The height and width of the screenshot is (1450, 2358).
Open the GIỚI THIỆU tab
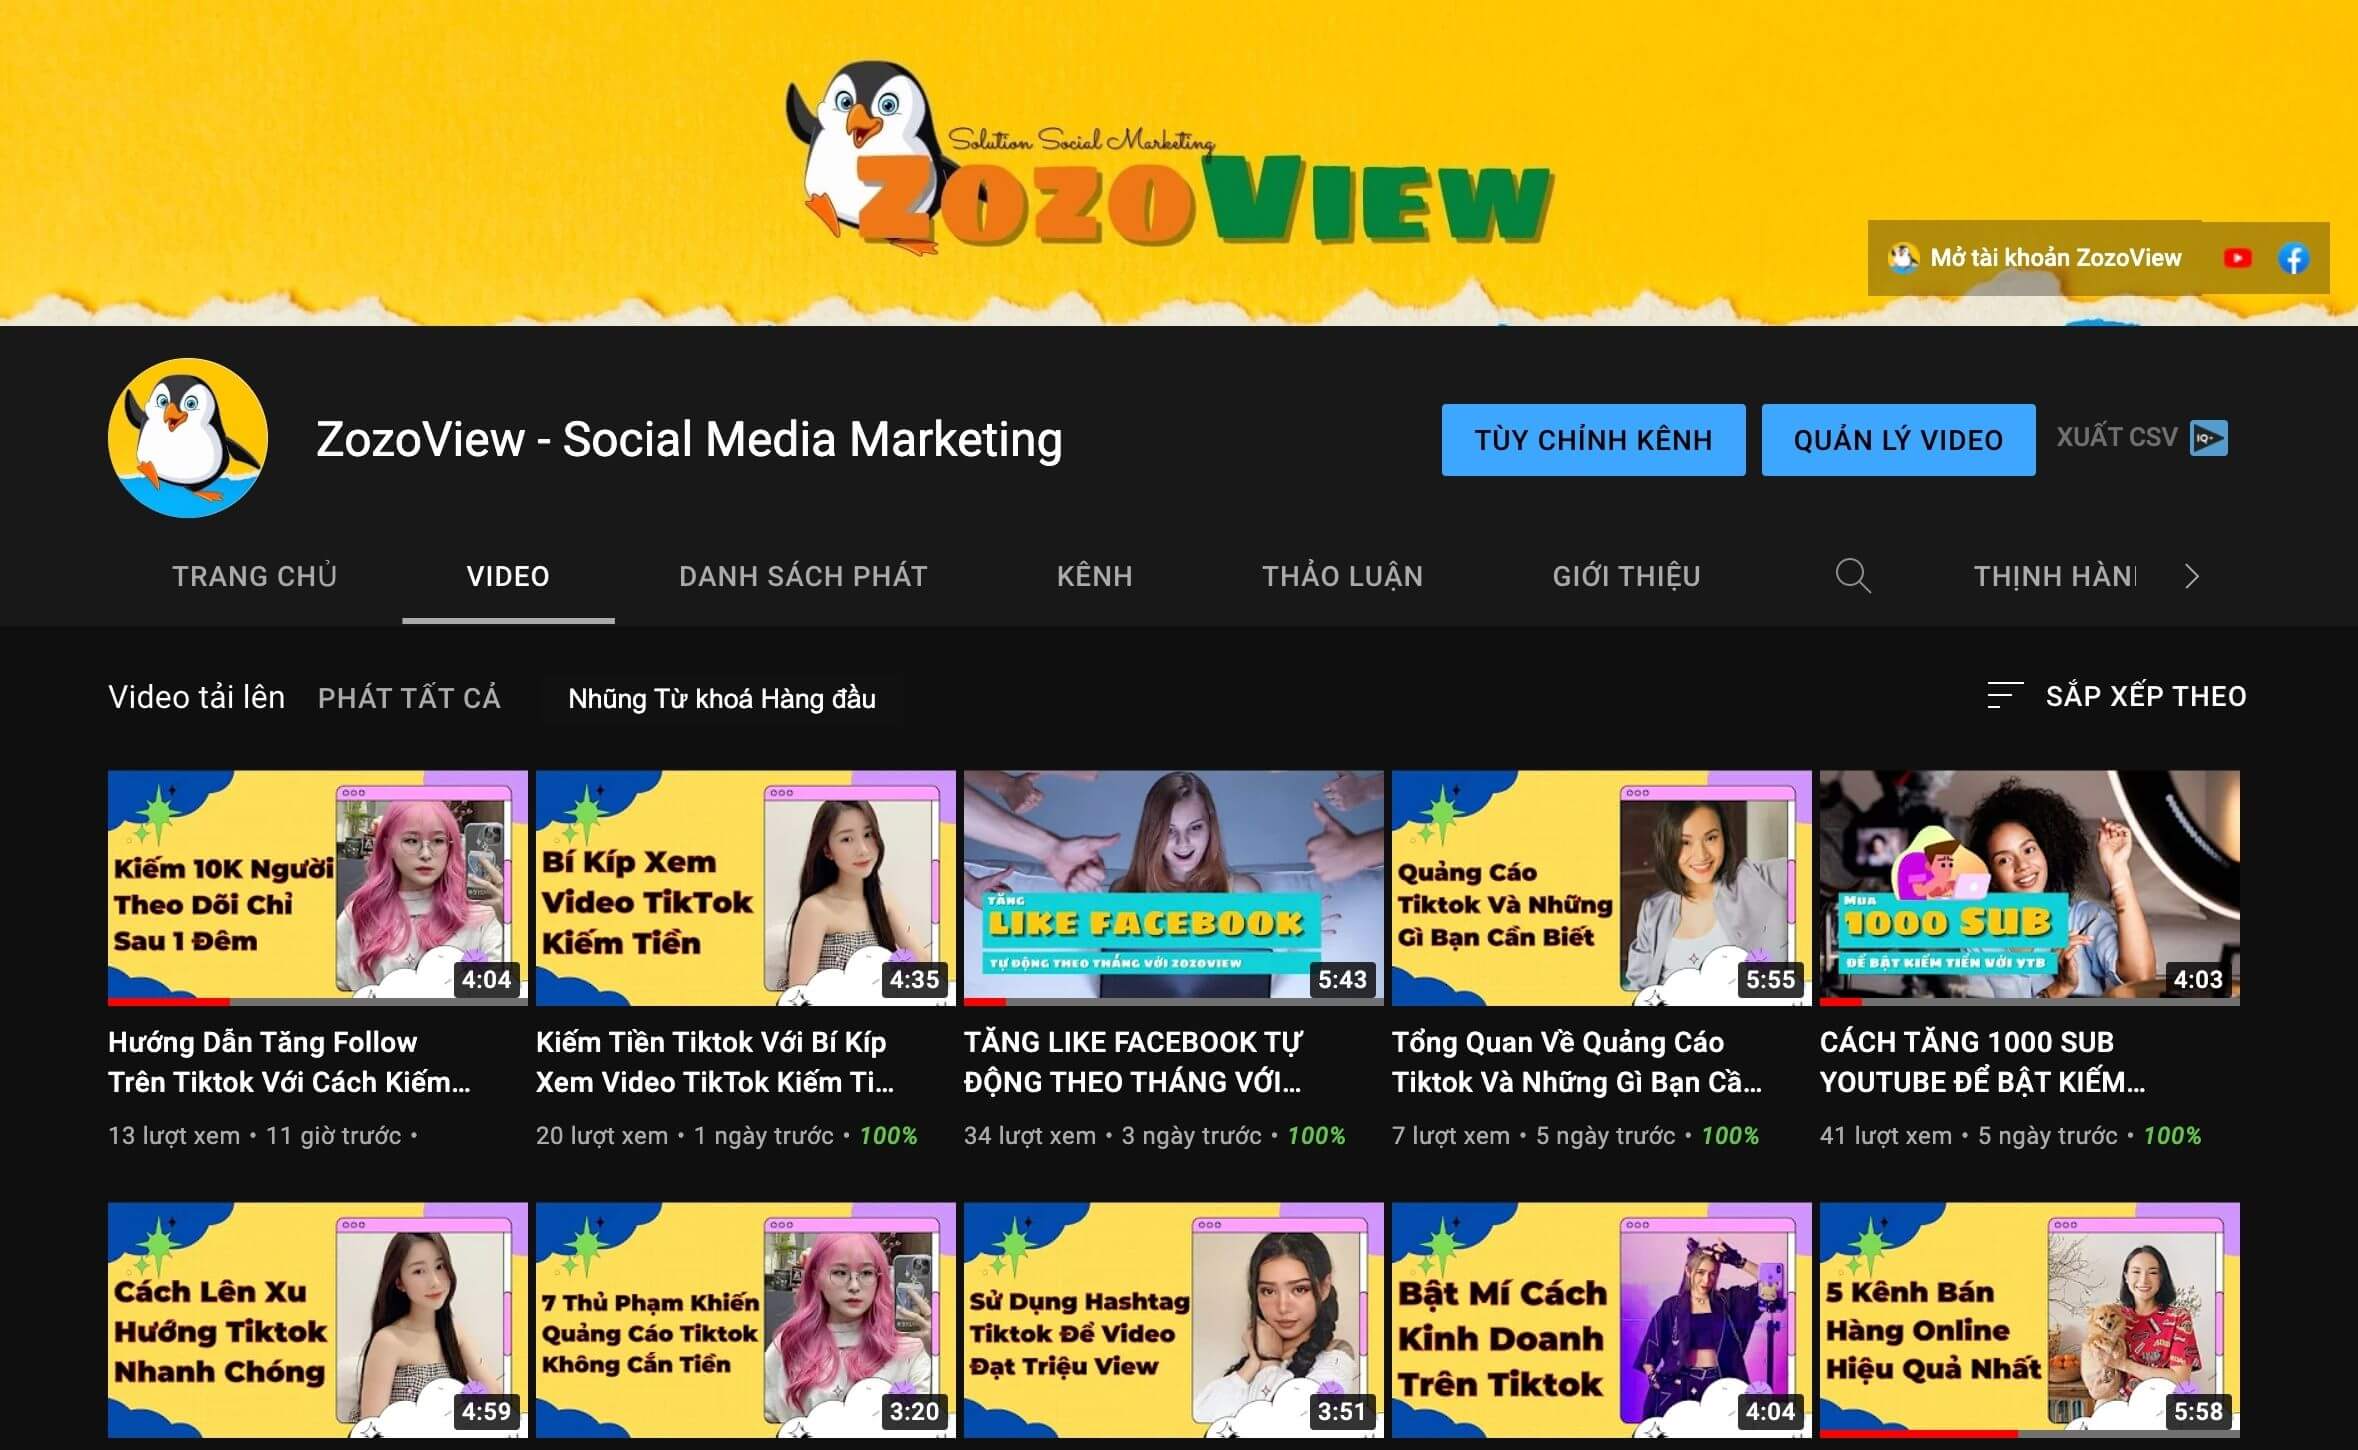[x=1626, y=576]
